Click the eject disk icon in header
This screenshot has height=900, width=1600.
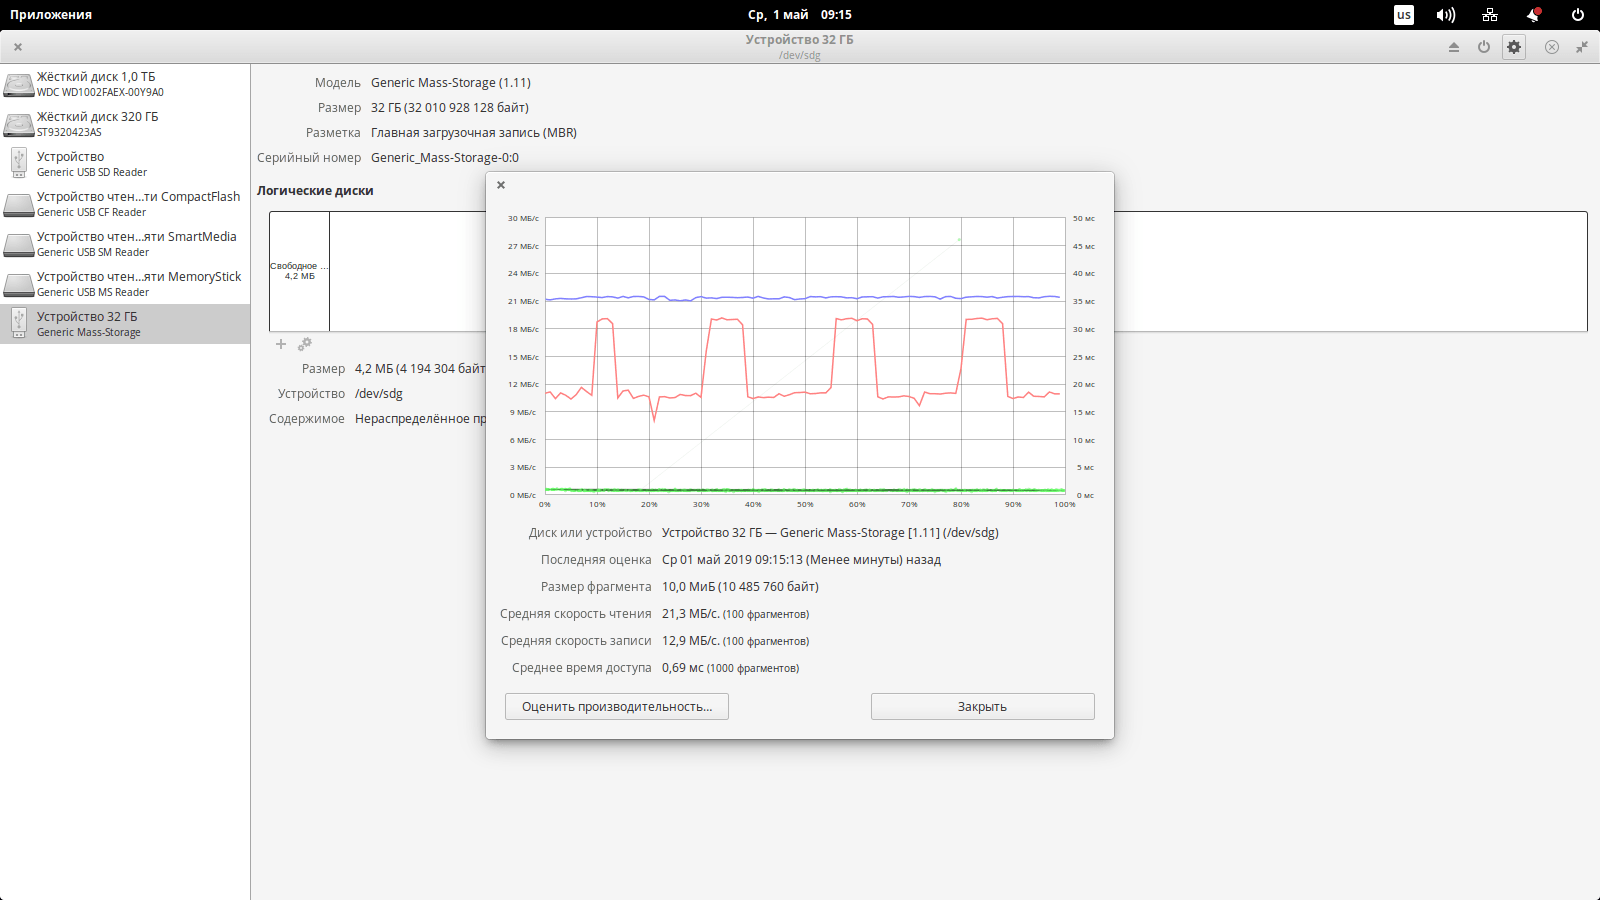click(1454, 47)
